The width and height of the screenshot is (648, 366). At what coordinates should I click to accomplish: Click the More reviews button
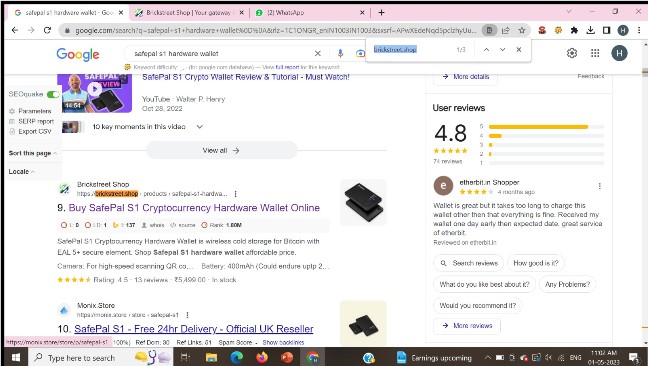point(467,326)
